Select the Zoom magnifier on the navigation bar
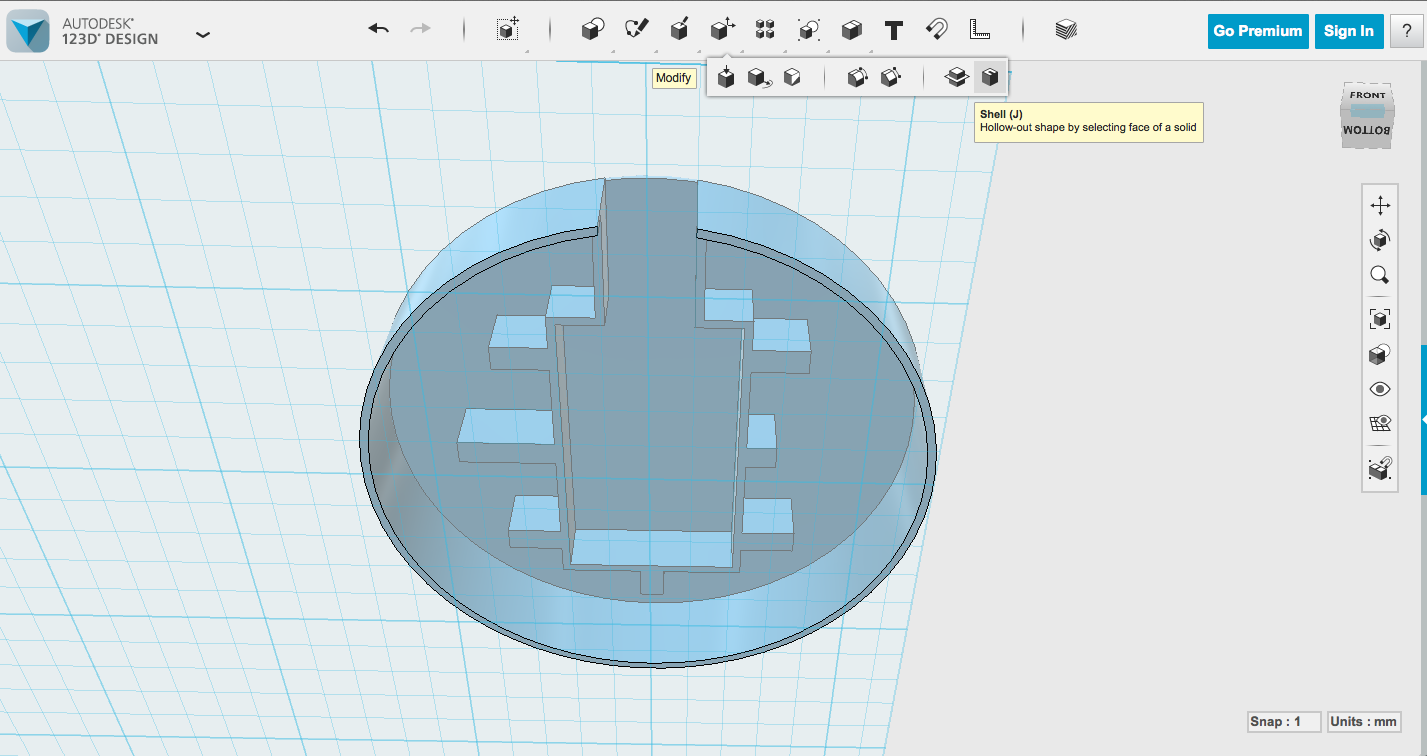The width and height of the screenshot is (1427, 756). point(1379,275)
